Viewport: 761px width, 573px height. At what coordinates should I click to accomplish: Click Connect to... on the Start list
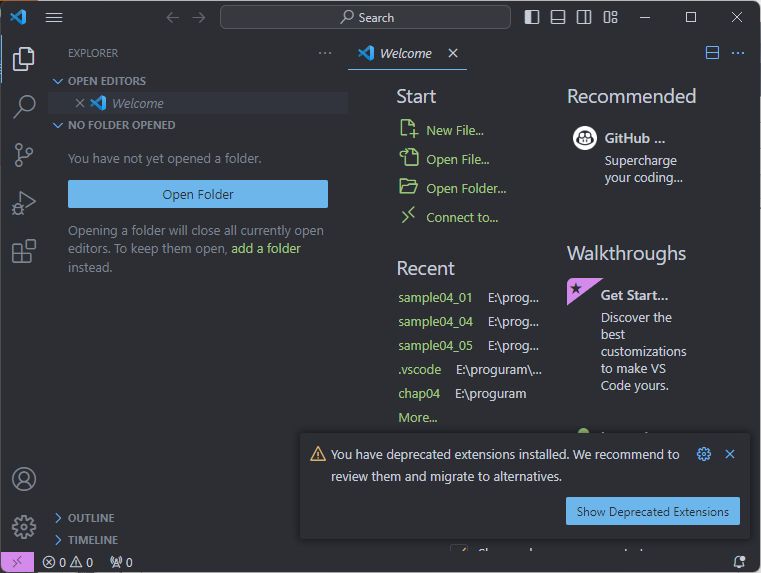click(x=449, y=217)
